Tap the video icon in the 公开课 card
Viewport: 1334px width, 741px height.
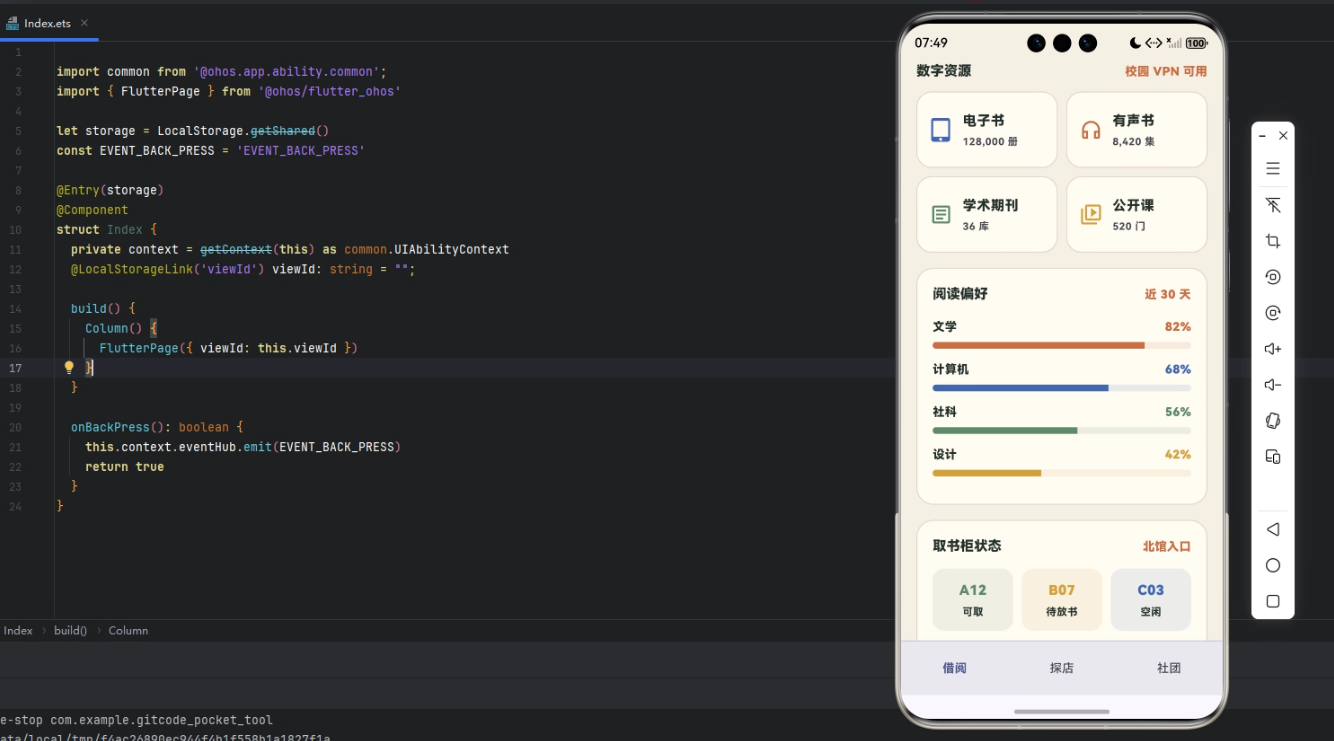[1091, 215]
